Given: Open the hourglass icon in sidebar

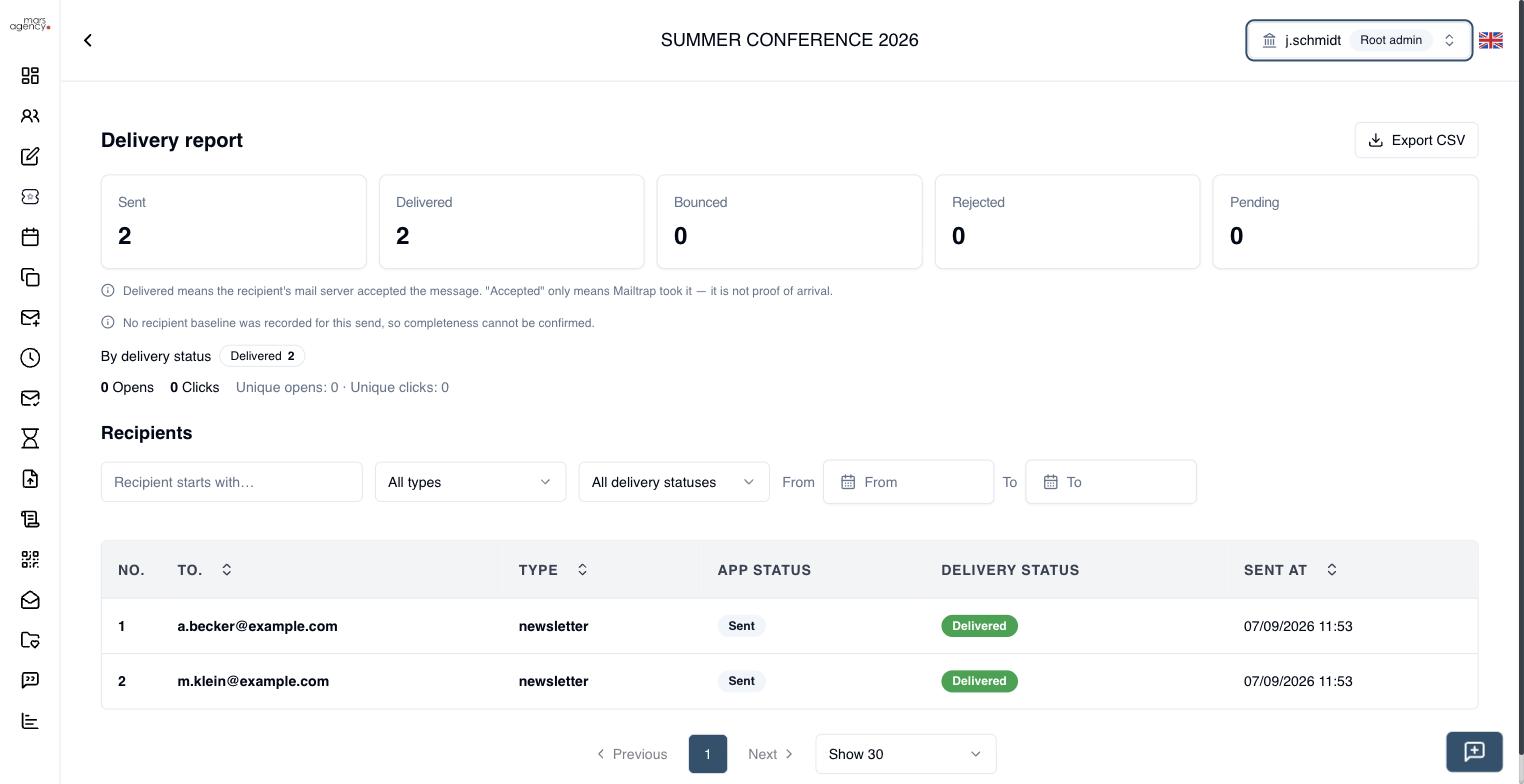Looking at the screenshot, I should pyautogui.click(x=30, y=438).
